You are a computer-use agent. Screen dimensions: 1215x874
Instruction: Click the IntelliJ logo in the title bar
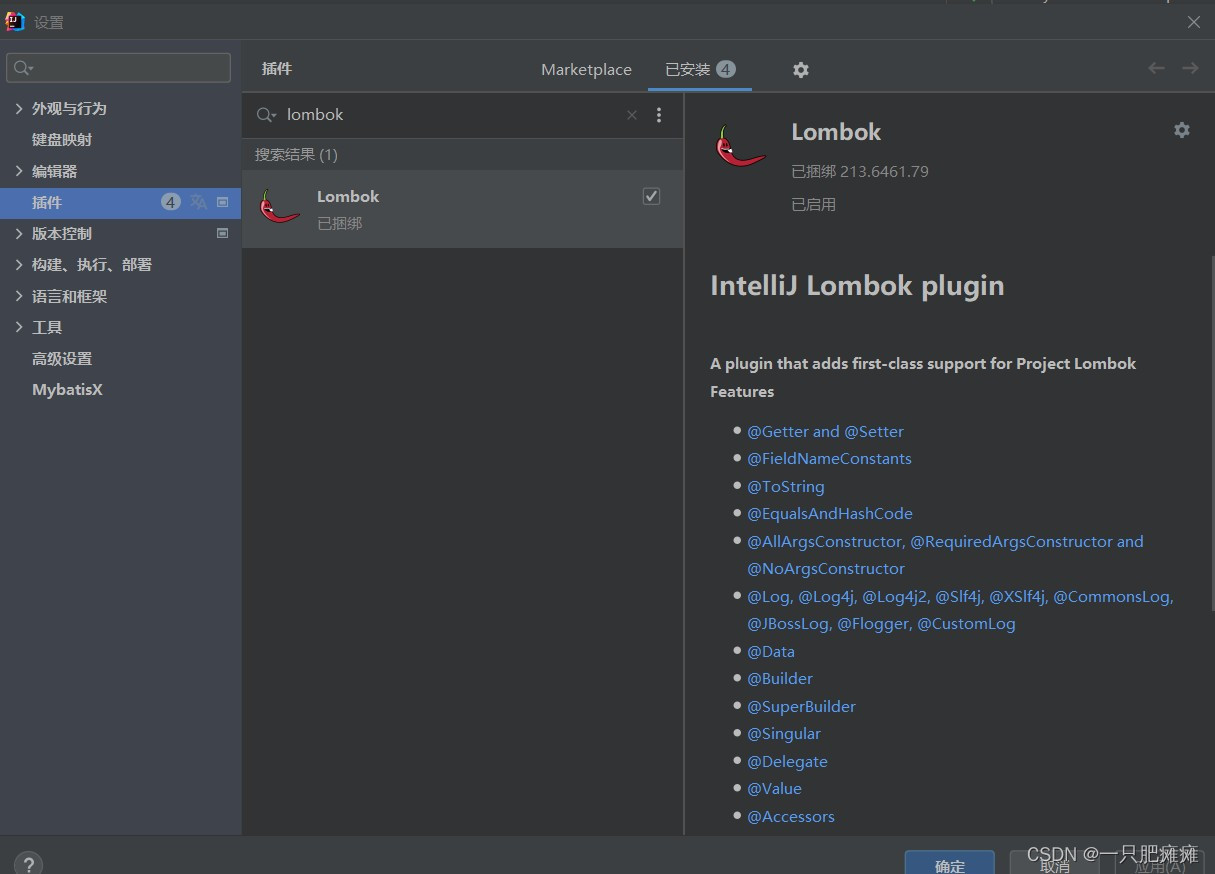point(14,21)
